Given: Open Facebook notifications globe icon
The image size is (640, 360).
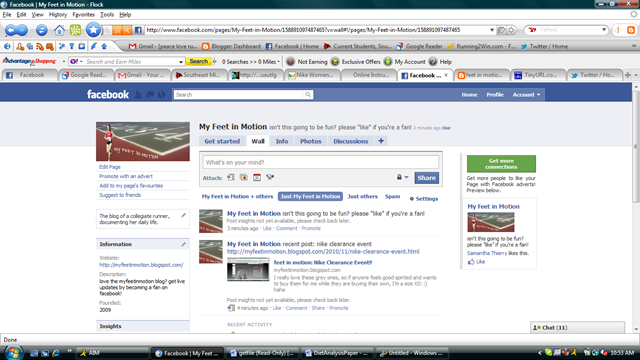Looking at the screenshot, I should click(162, 95).
